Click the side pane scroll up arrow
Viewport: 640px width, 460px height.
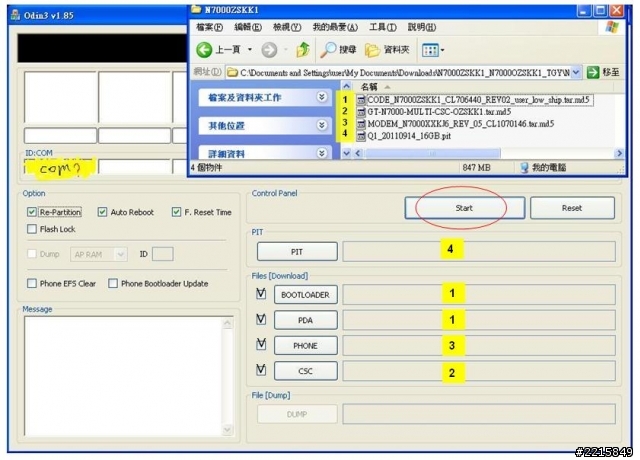346,86
